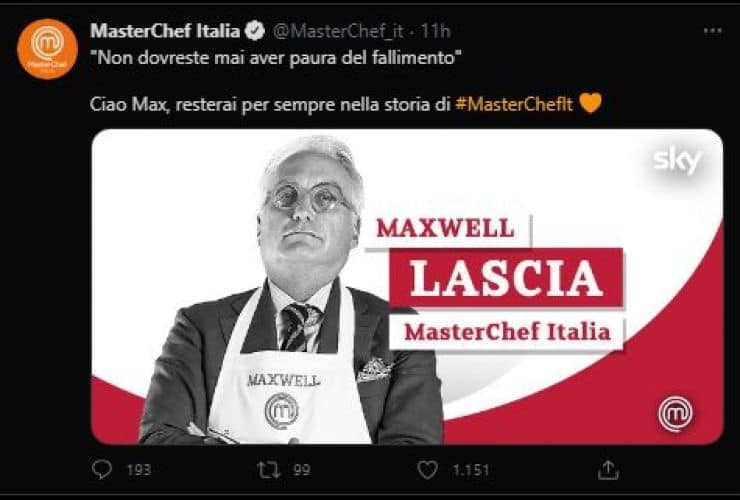Open the MasterChef Italia profile avatar
The width and height of the screenshot is (740, 500).
(47, 49)
